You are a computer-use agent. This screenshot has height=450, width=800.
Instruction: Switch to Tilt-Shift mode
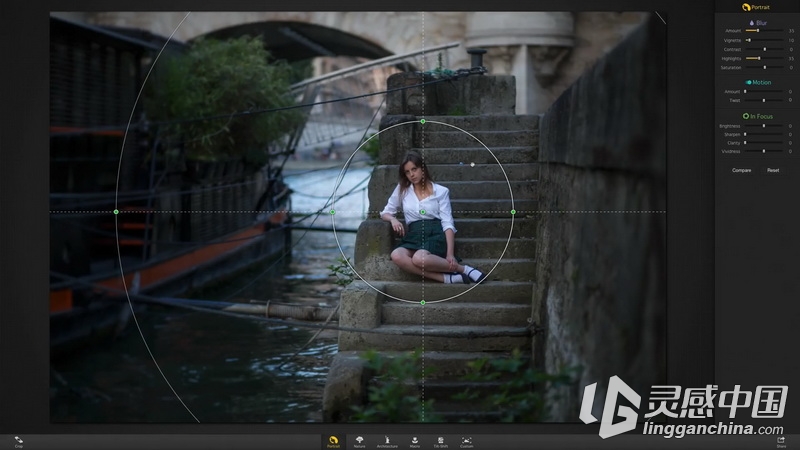click(440, 442)
